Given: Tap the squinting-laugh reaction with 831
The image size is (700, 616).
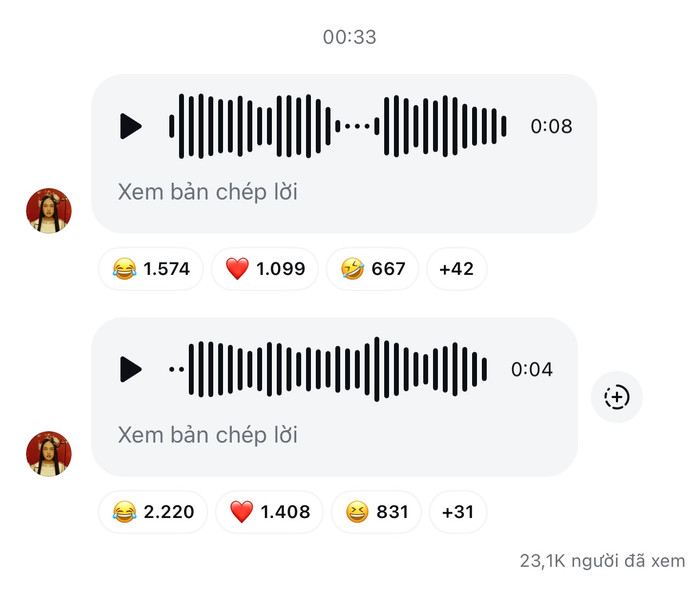Looking at the screenshot, I should [x=376, y=512].
